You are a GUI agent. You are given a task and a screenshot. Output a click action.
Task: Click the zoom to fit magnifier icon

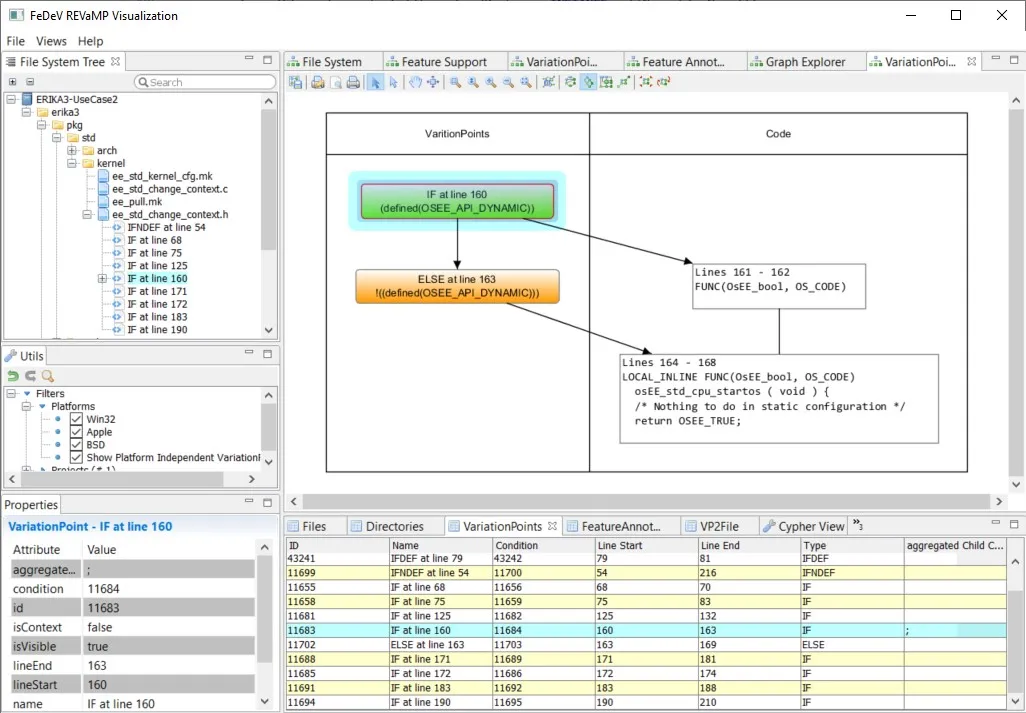coord(526,82)
